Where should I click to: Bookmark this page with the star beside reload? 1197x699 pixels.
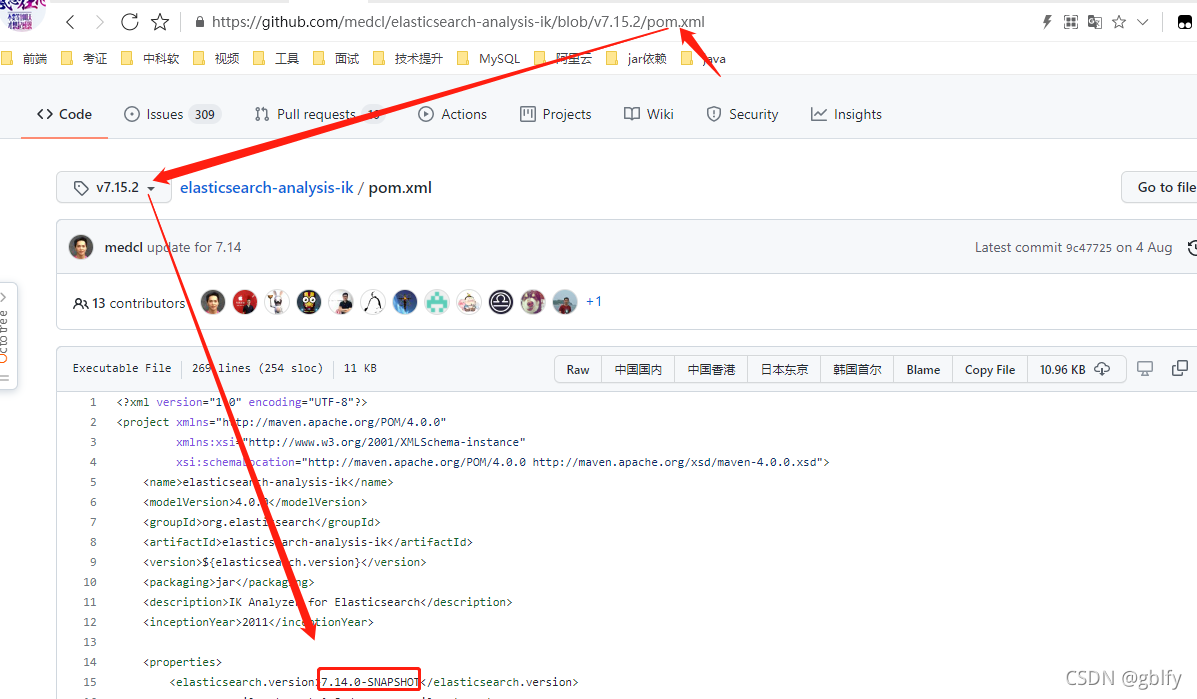tap(160, 22)
